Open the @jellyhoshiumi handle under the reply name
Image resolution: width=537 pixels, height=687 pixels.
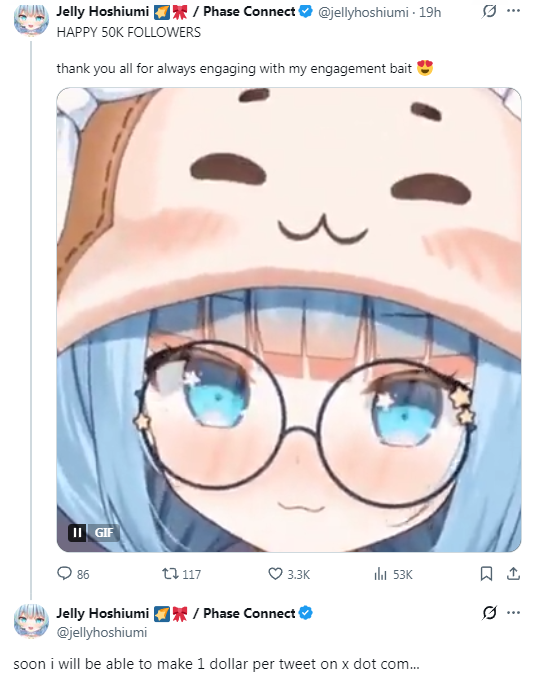pyautogui.click(x=102, y=633)
